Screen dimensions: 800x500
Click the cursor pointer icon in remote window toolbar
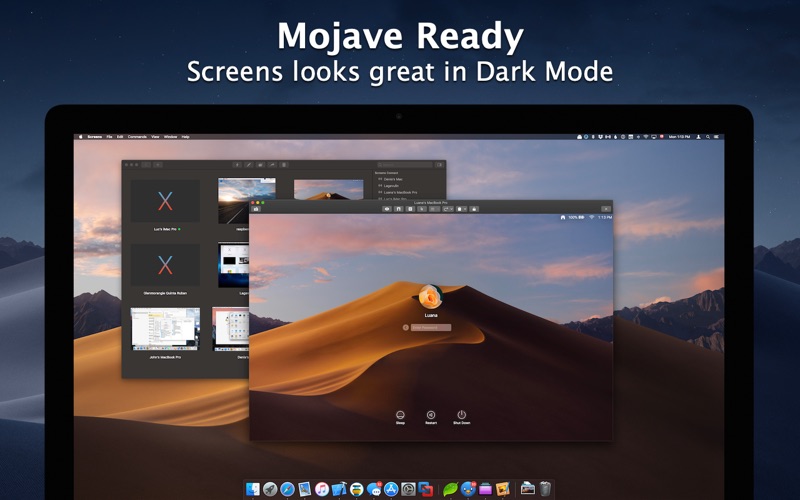[x=422, y=209]
